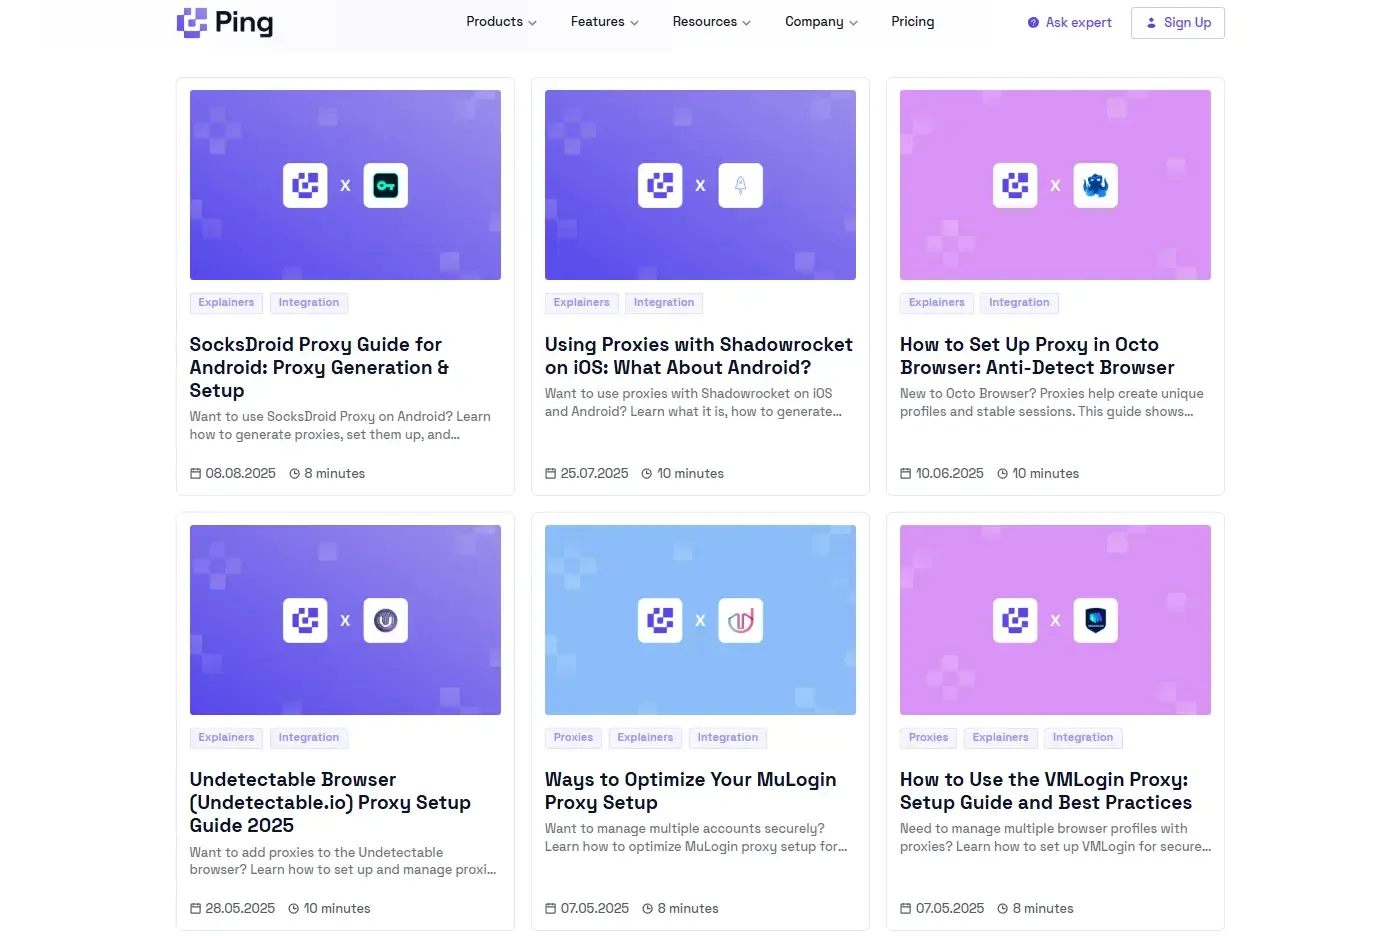This screenshot has width=1400, height=936.
Task: Open Ways to Optimize Your MuLogin Proxy Setup
Action: 691,791
